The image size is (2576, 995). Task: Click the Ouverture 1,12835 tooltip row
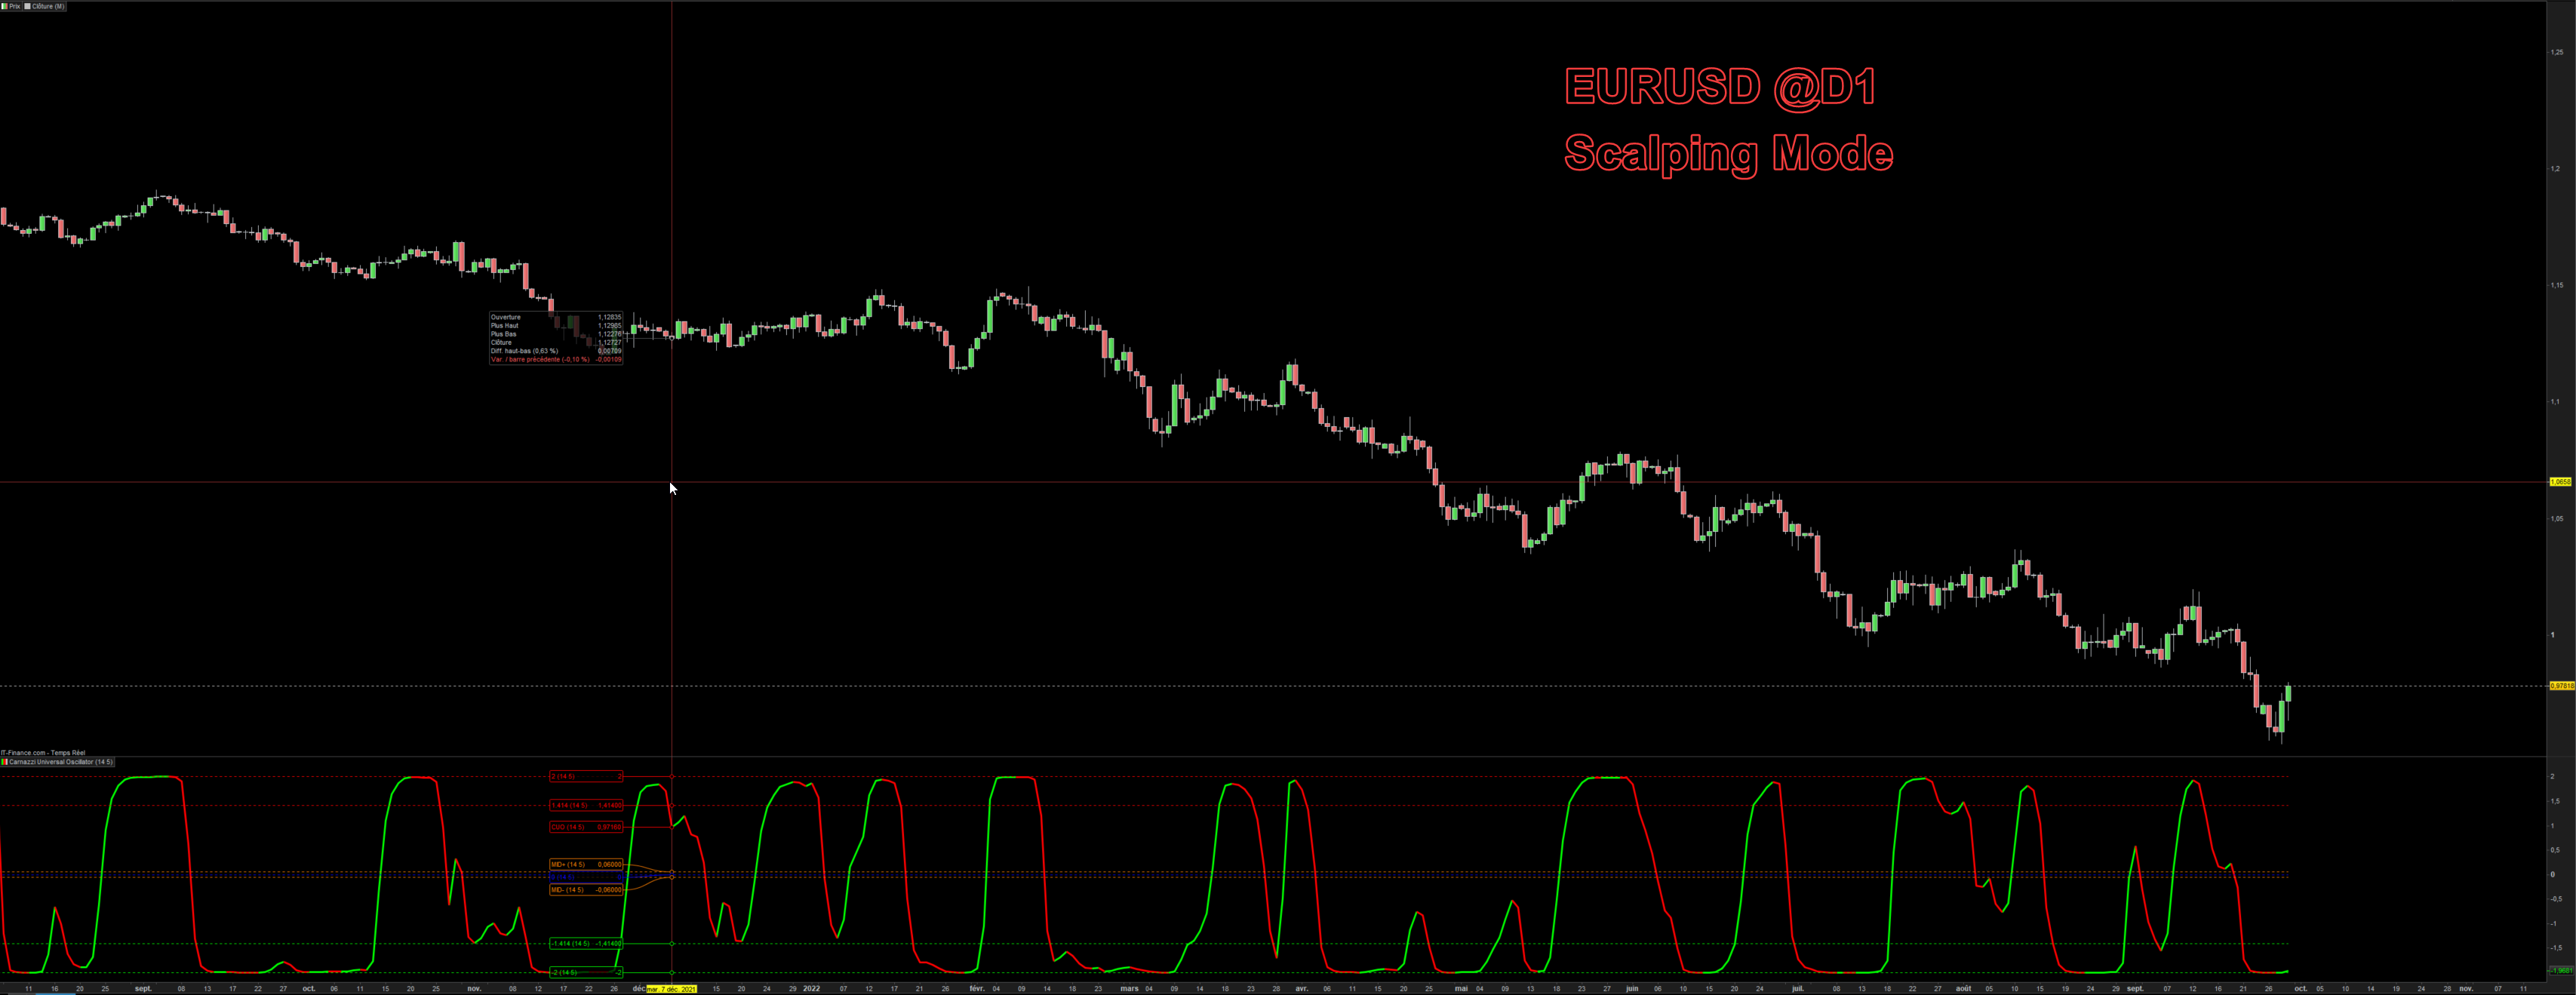click(556, 317)
